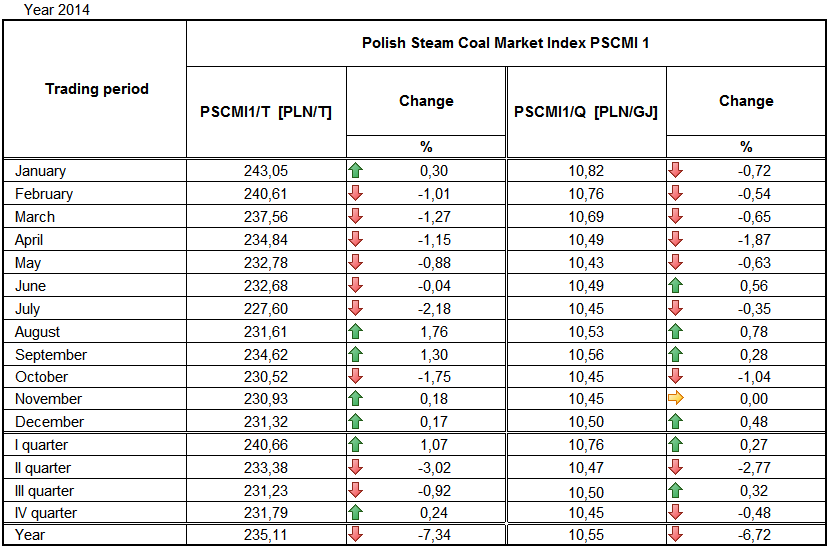This screenshot has height=547, width=829.
Task: Click the green arrow next to 1,76 for August
Action: click(355, 332)
